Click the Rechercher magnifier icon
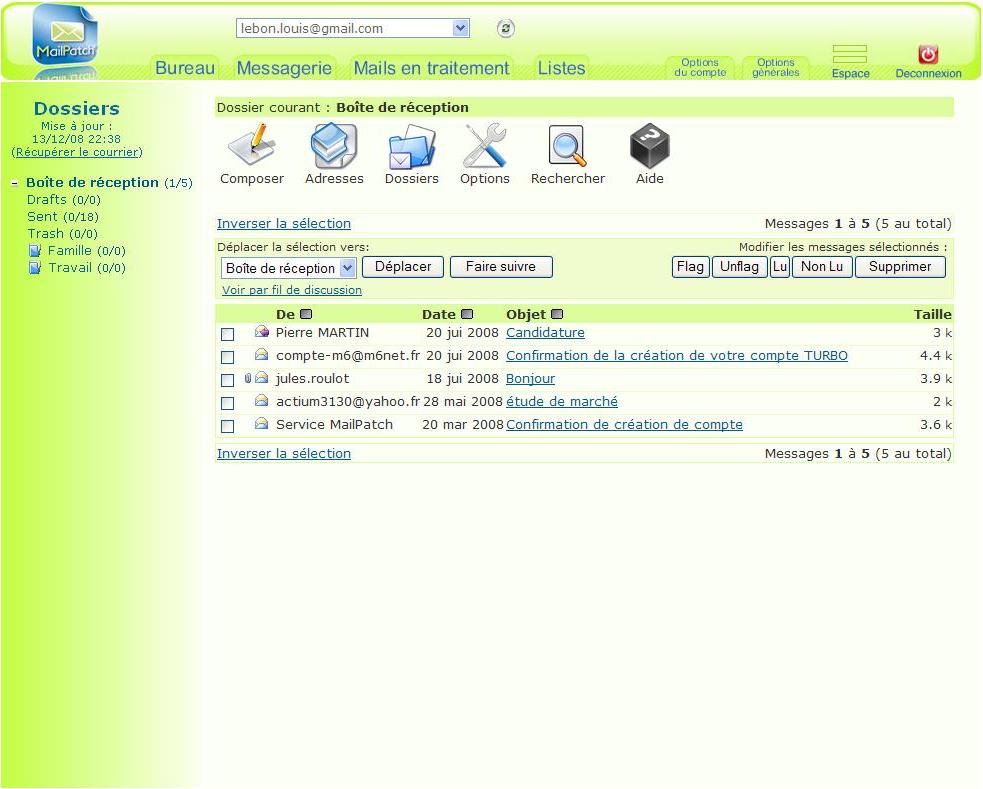The height and width of the screenshot is (789, 983). [567, 147]
